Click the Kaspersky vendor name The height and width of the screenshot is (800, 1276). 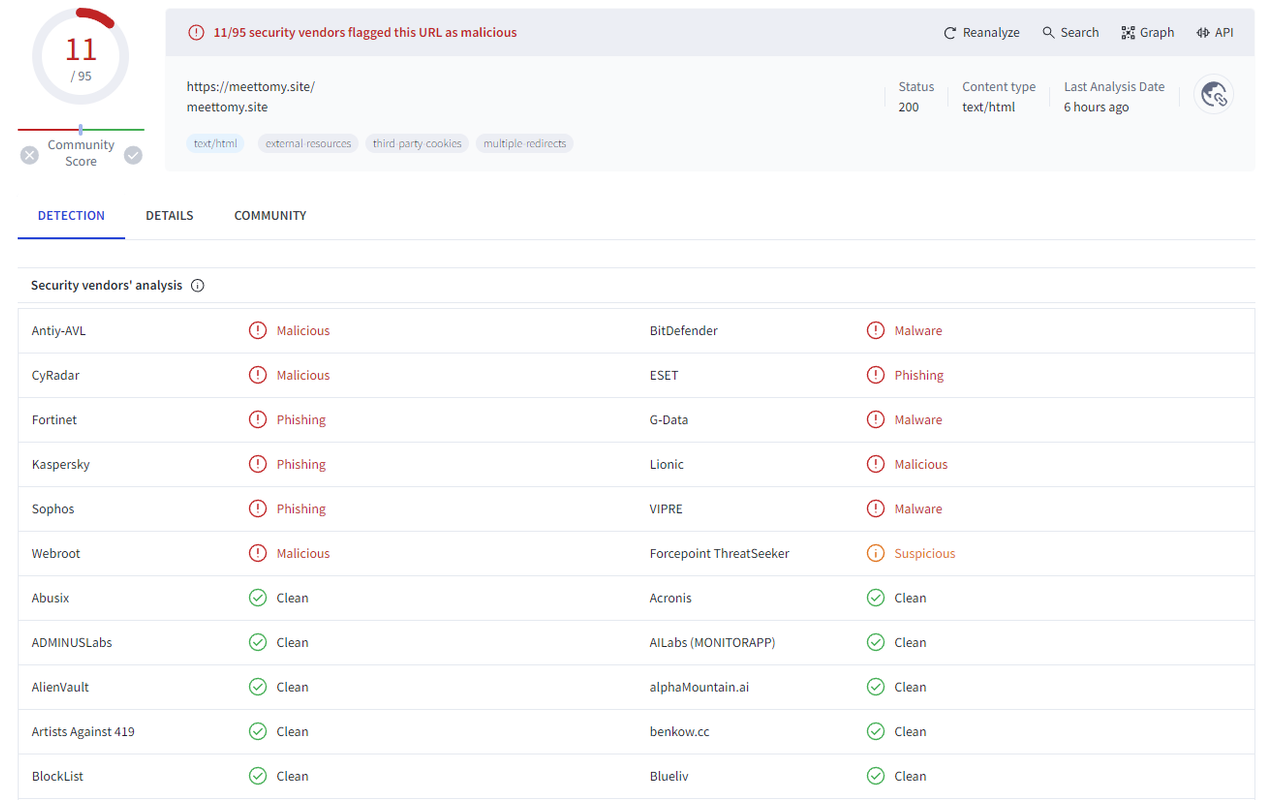pos(61,464)
